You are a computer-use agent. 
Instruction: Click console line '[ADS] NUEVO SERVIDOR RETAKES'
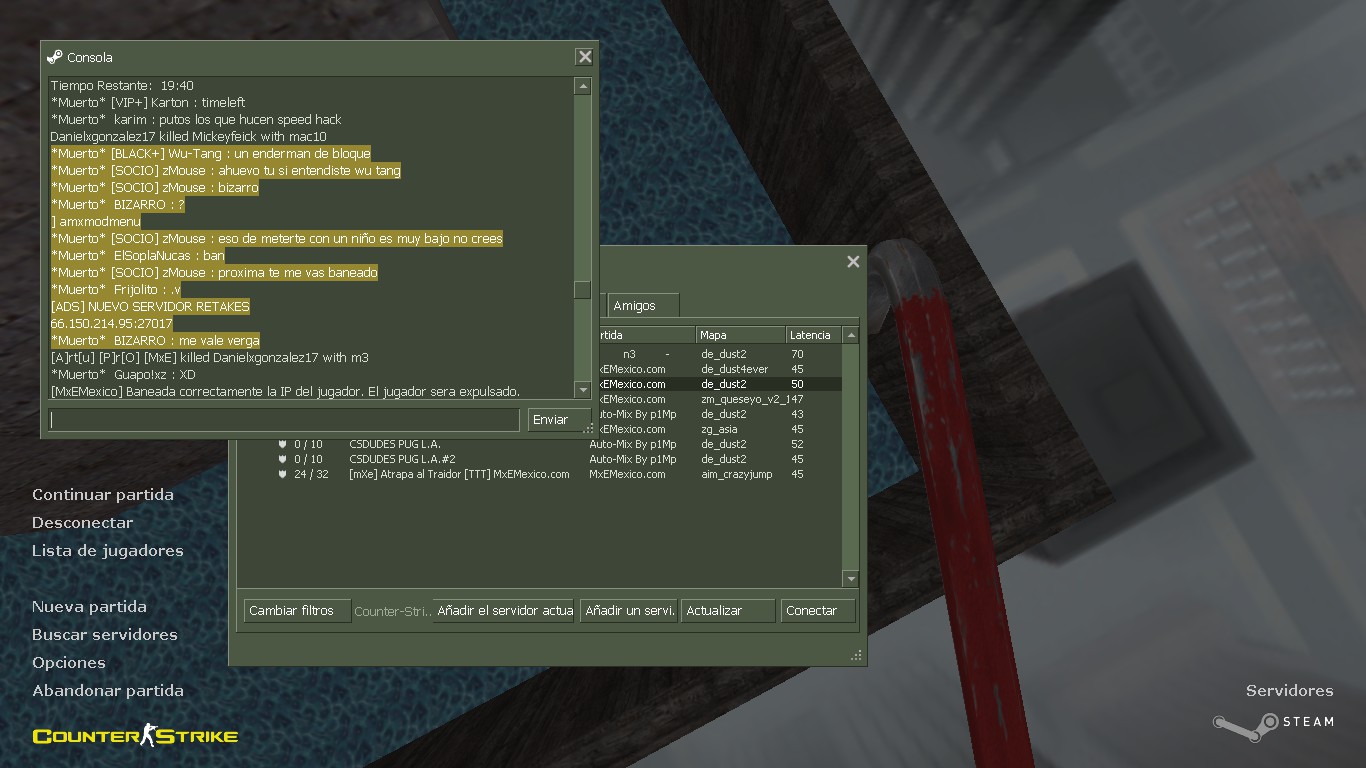(x=150, y=307)
